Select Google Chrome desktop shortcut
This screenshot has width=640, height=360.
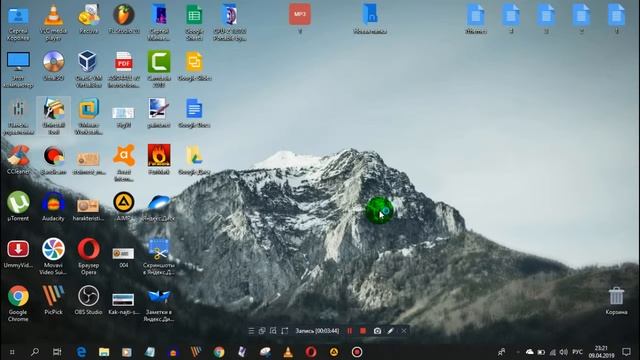18,304
